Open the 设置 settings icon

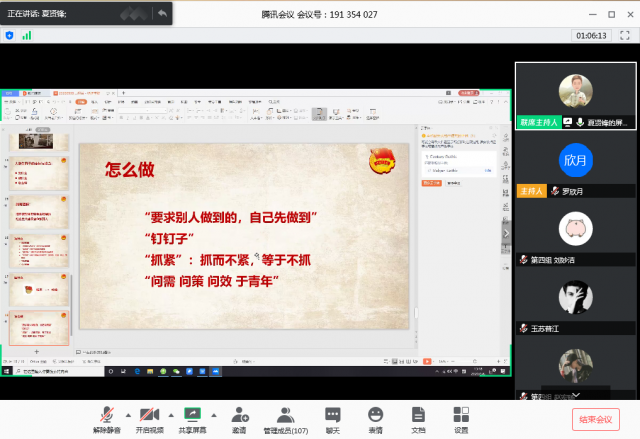[x=461, y=415]
